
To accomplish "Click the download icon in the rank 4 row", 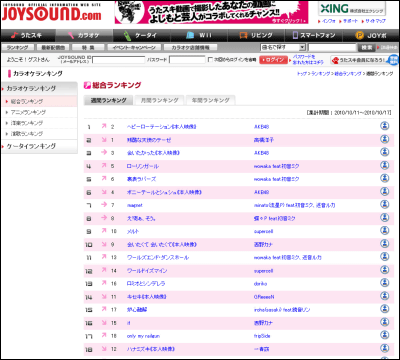I will [x=385, y=165].
